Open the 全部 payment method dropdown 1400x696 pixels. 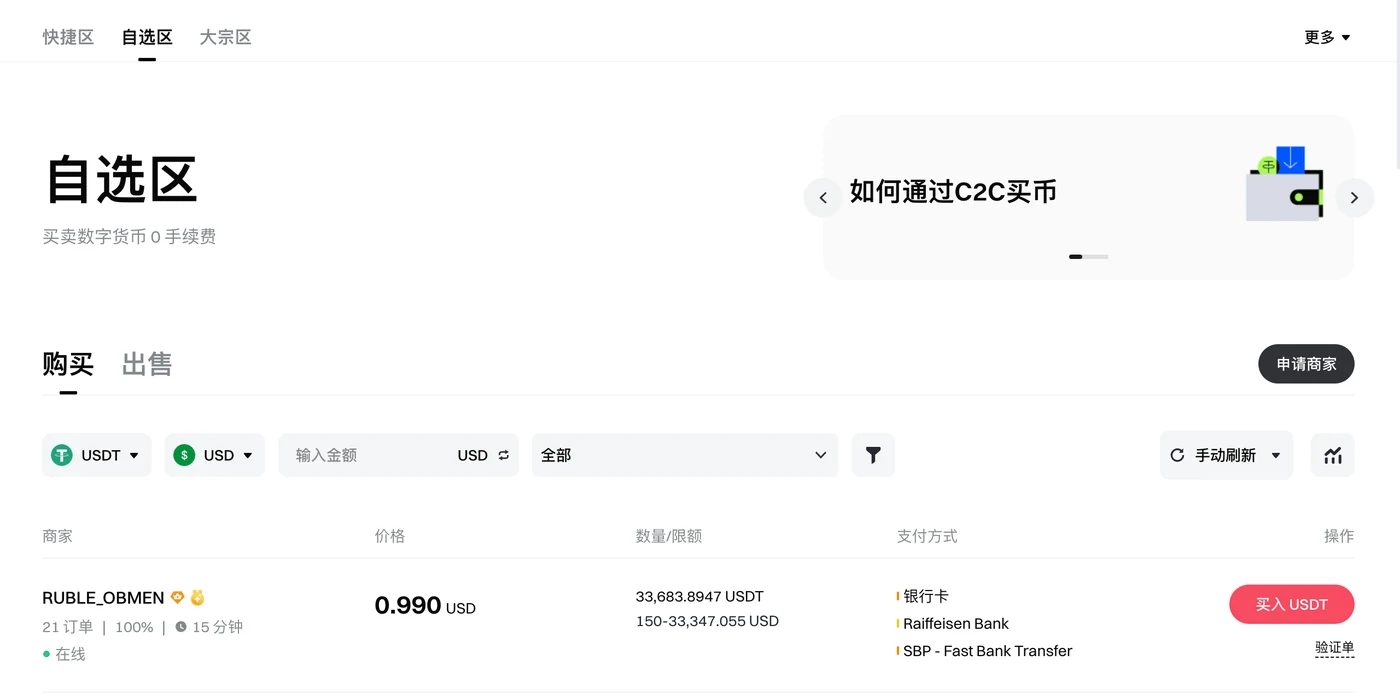pos(685,455)
